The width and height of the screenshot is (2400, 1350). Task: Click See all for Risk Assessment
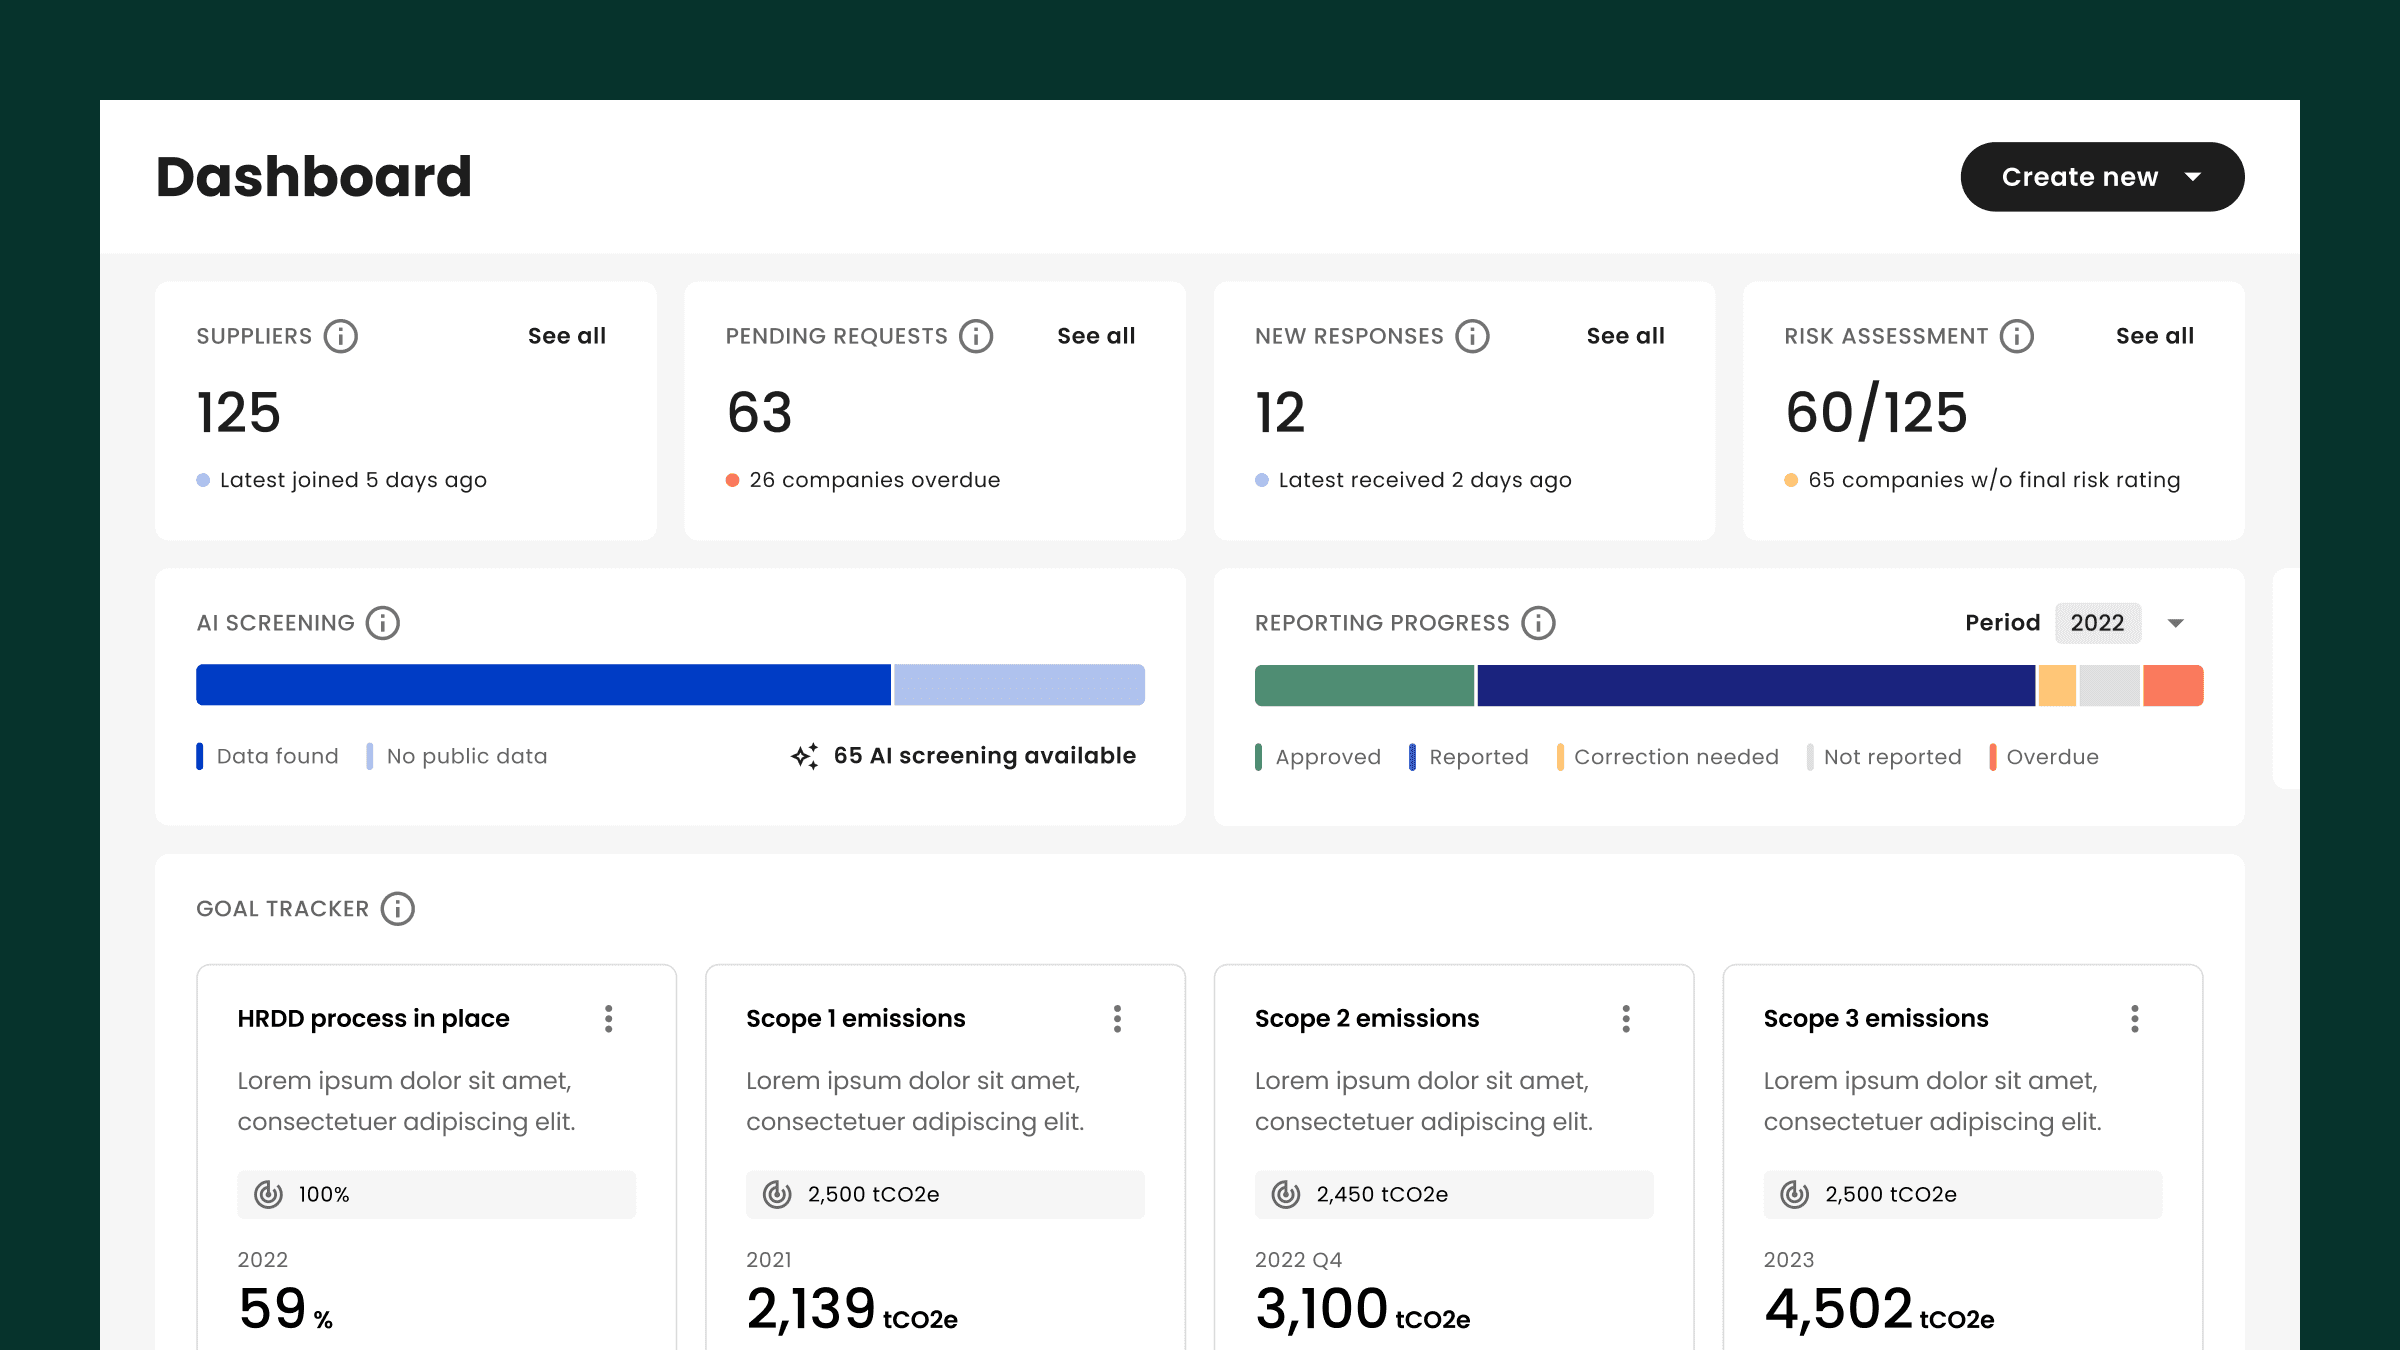(x=2154, y=336)
